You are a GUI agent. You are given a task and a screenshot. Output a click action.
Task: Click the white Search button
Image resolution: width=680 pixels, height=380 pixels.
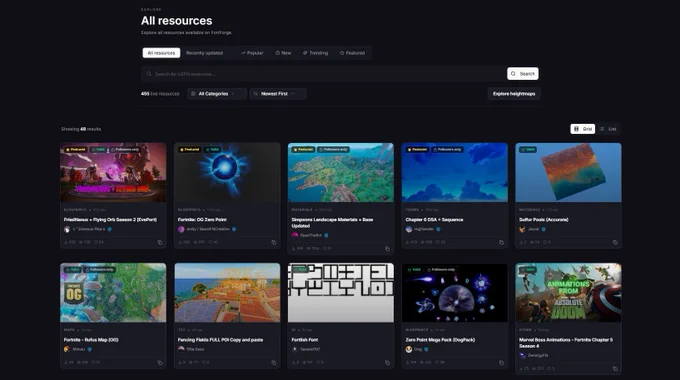[523, 74]
